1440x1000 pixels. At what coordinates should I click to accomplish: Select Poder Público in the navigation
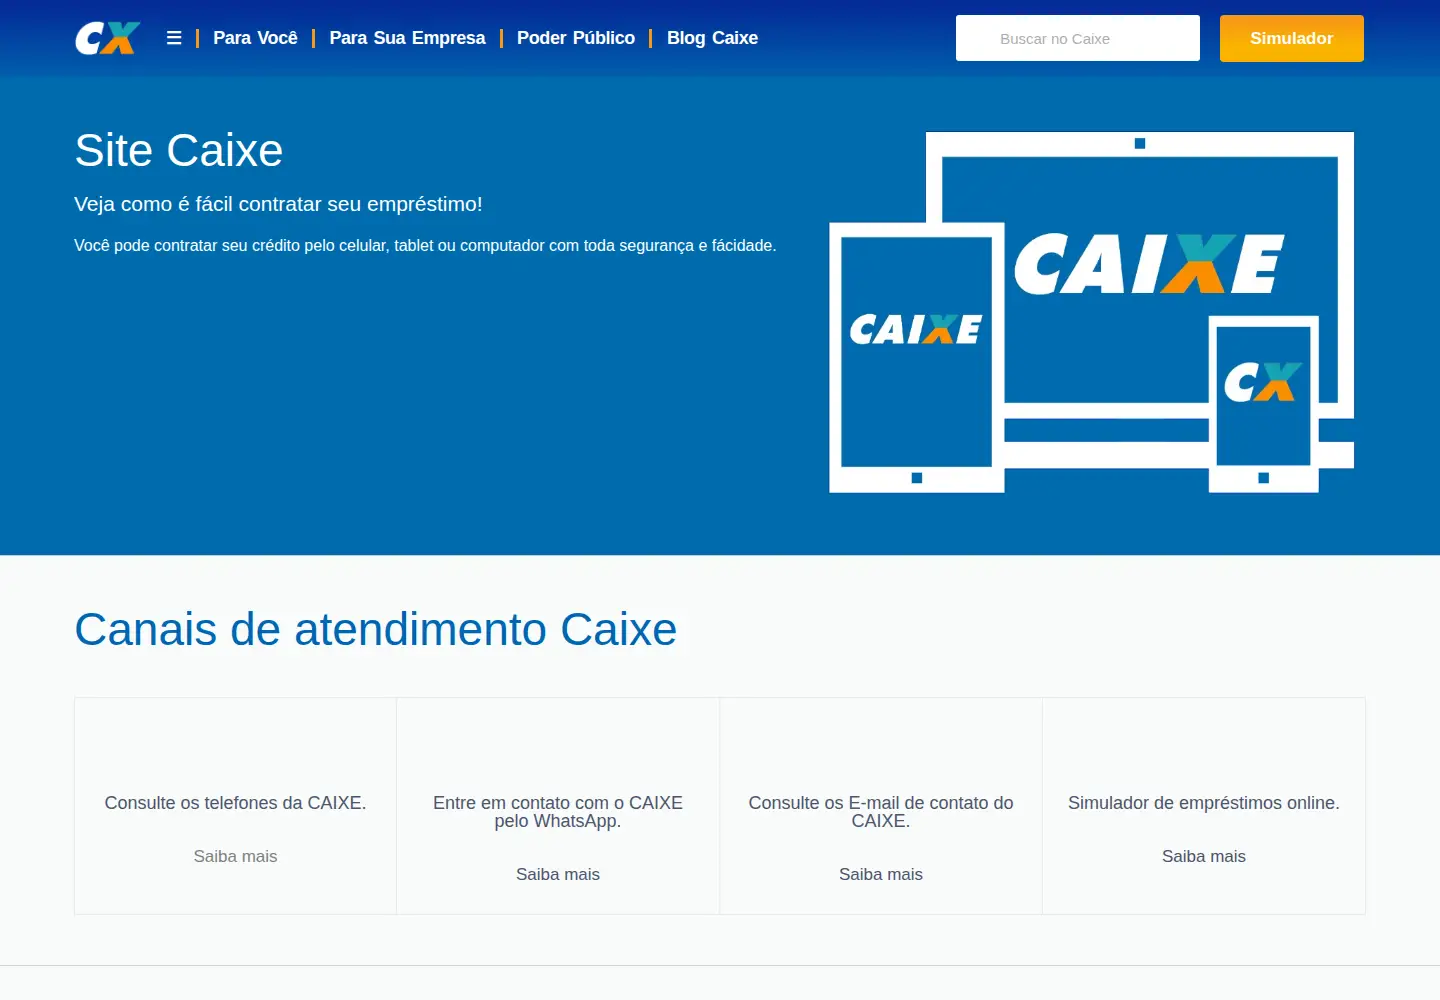[576, 38]
